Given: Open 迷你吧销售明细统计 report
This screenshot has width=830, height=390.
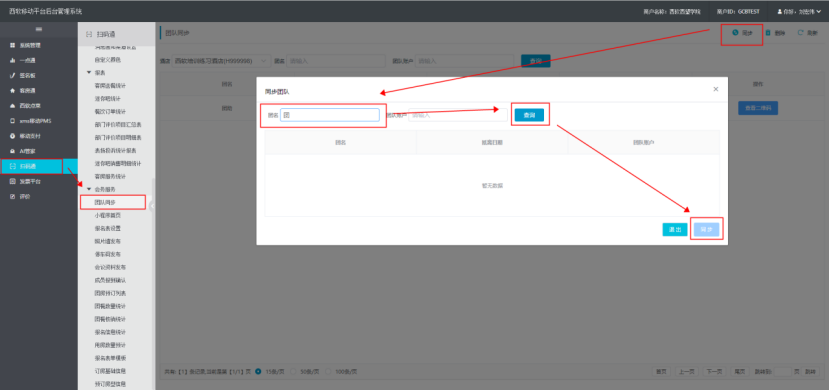Looking at the screenshot, I should [118, 163].
